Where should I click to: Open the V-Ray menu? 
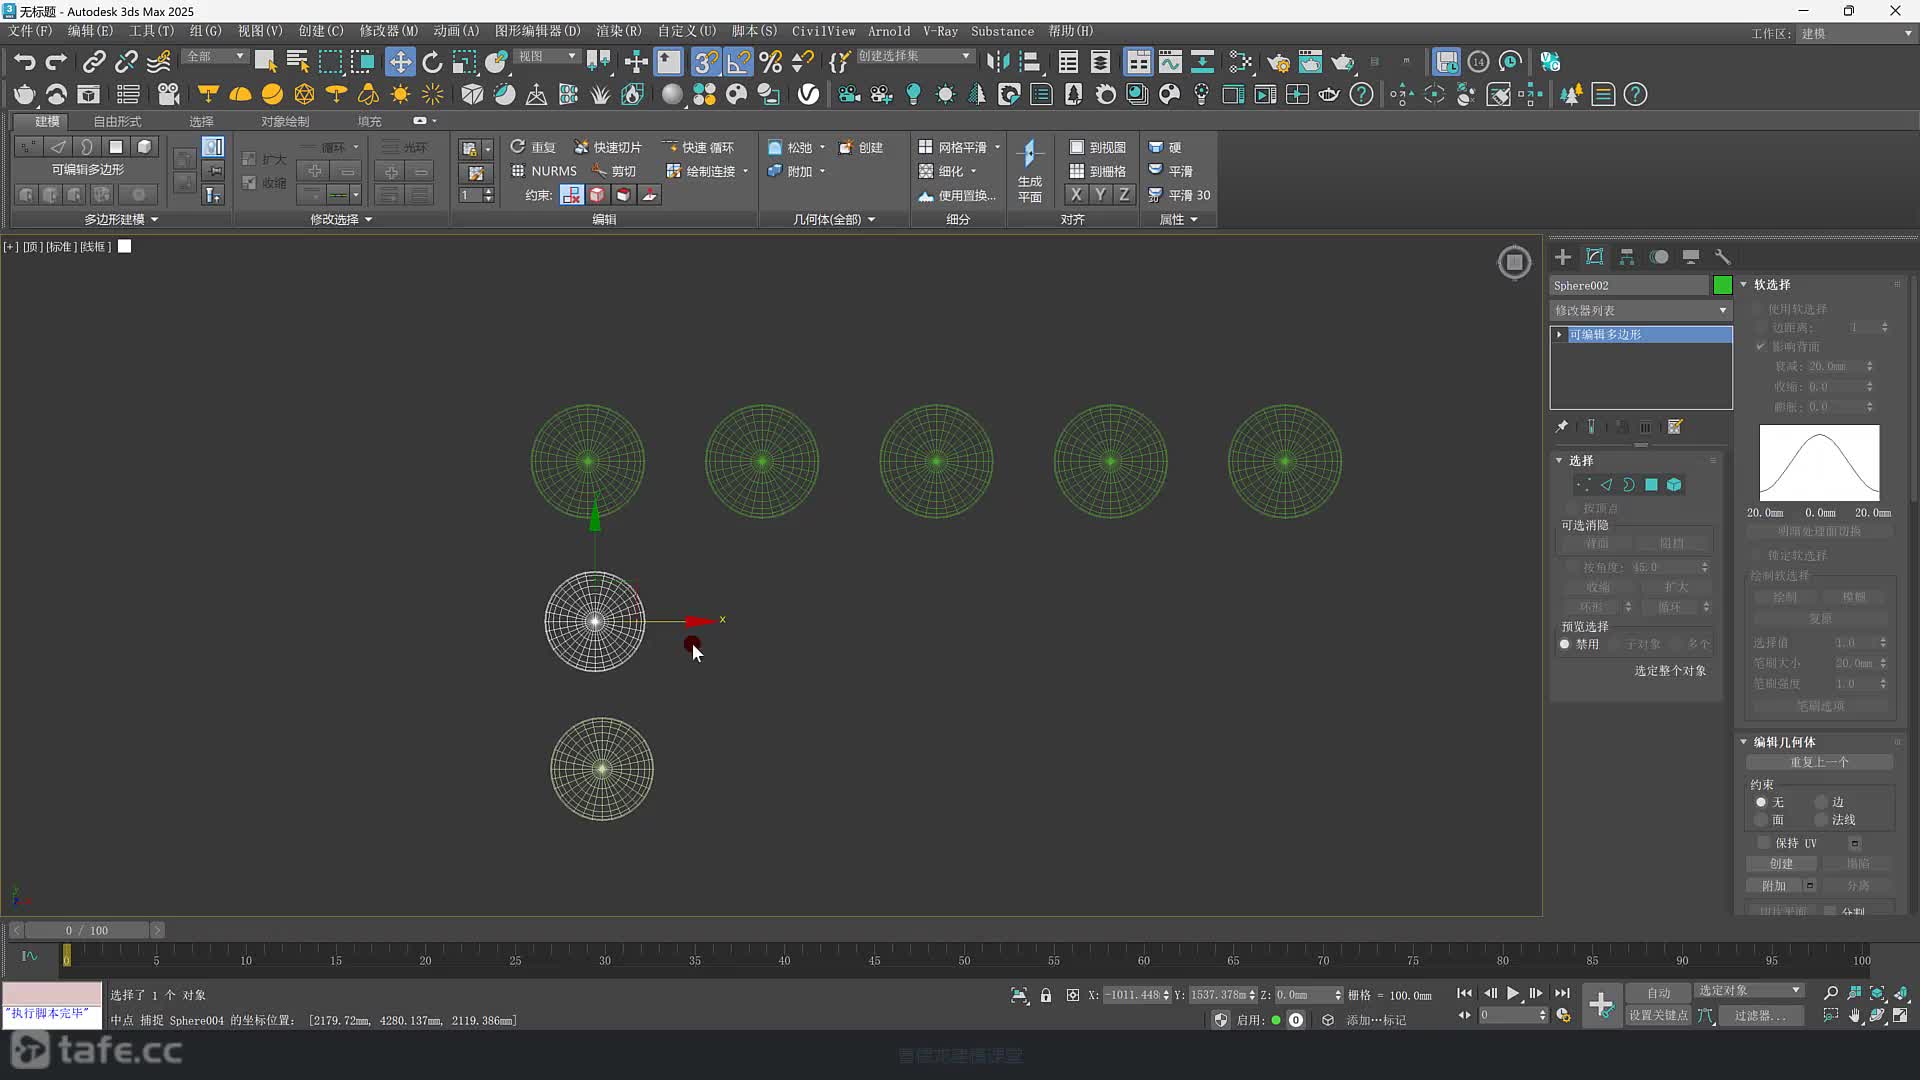pos(940,31)
